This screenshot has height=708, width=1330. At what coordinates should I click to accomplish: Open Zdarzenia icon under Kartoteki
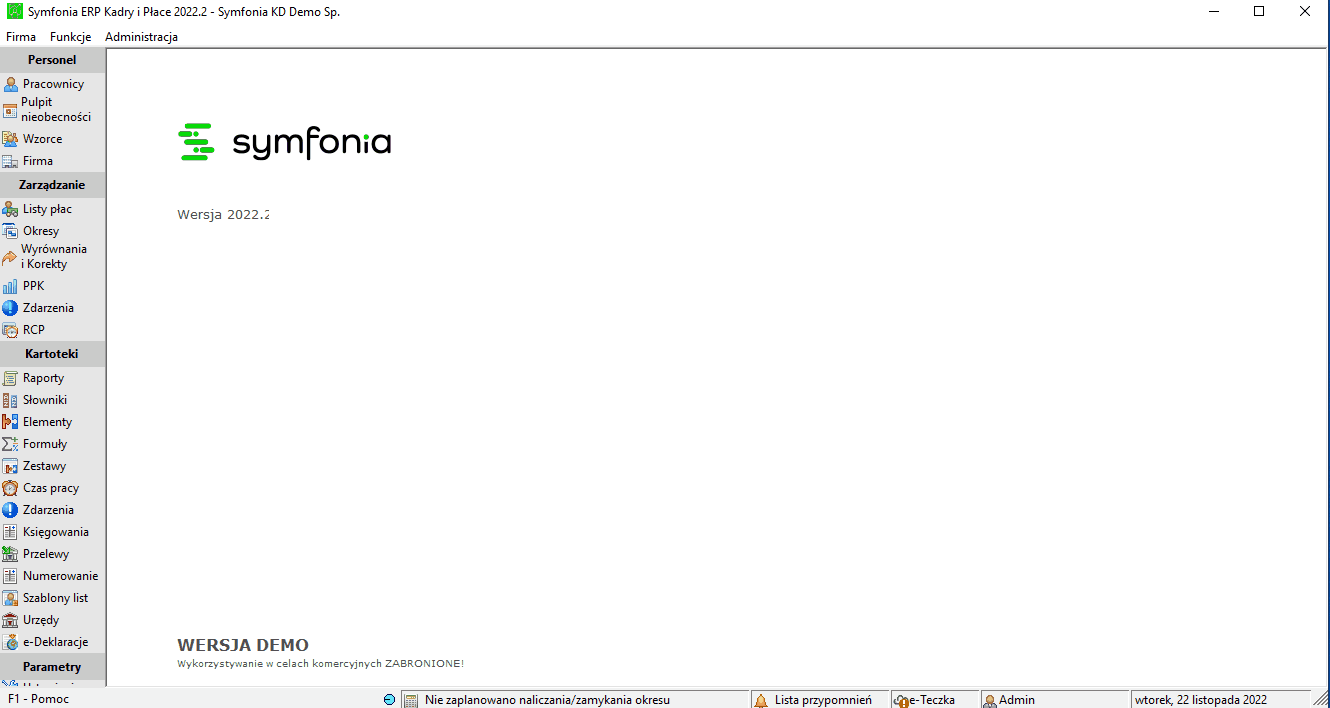[11, 510]
